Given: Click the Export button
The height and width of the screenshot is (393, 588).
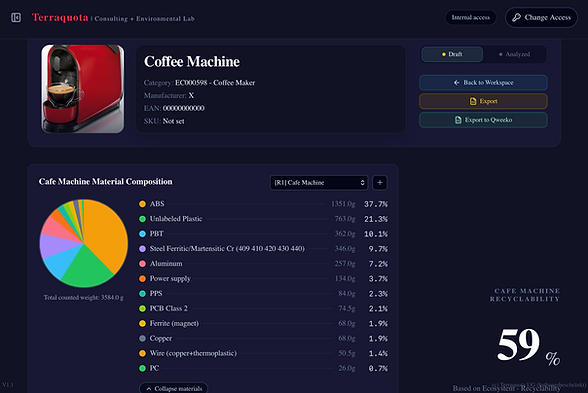Looking at the screenshot, I should click(483, 101).
